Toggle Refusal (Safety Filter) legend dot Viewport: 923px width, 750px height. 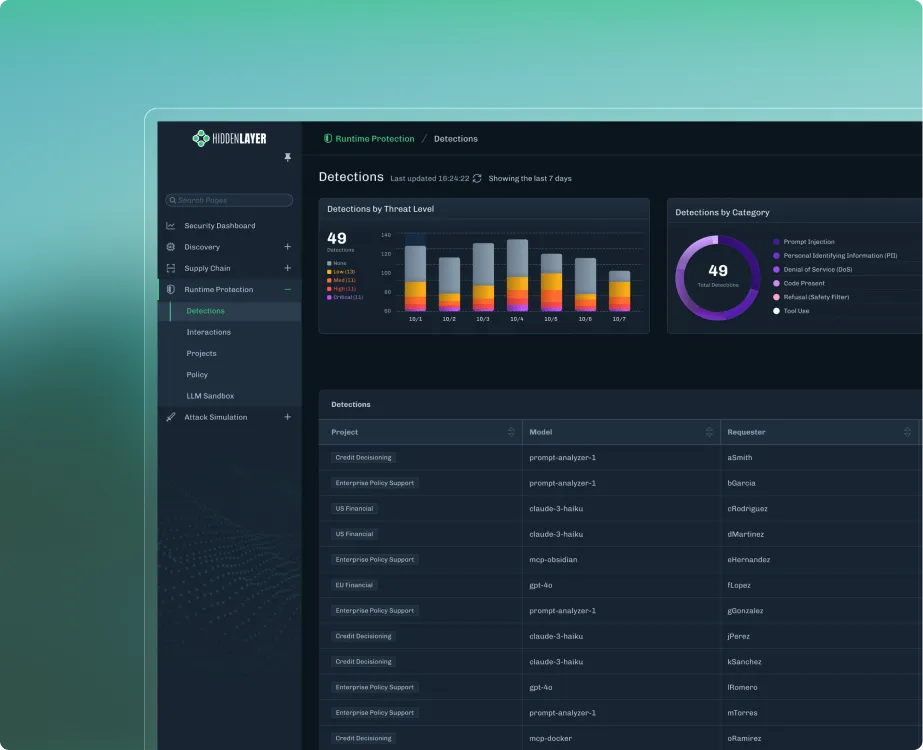[776, 297]
